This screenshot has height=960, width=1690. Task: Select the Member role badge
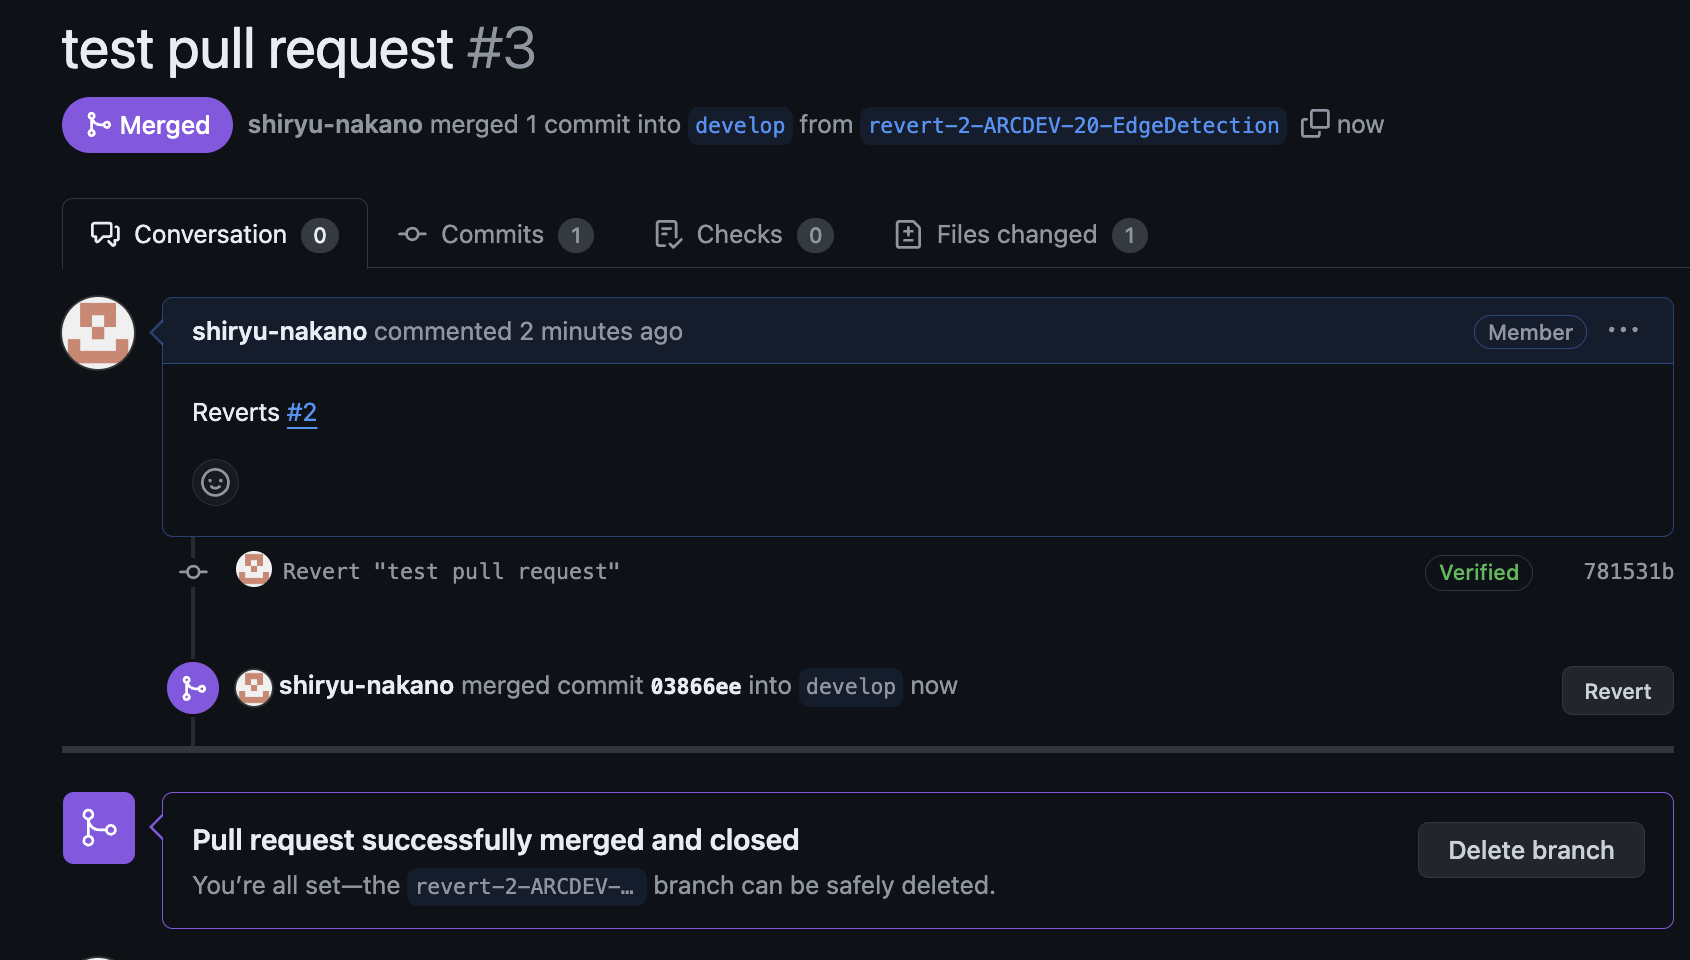(x=1529, y=331)
